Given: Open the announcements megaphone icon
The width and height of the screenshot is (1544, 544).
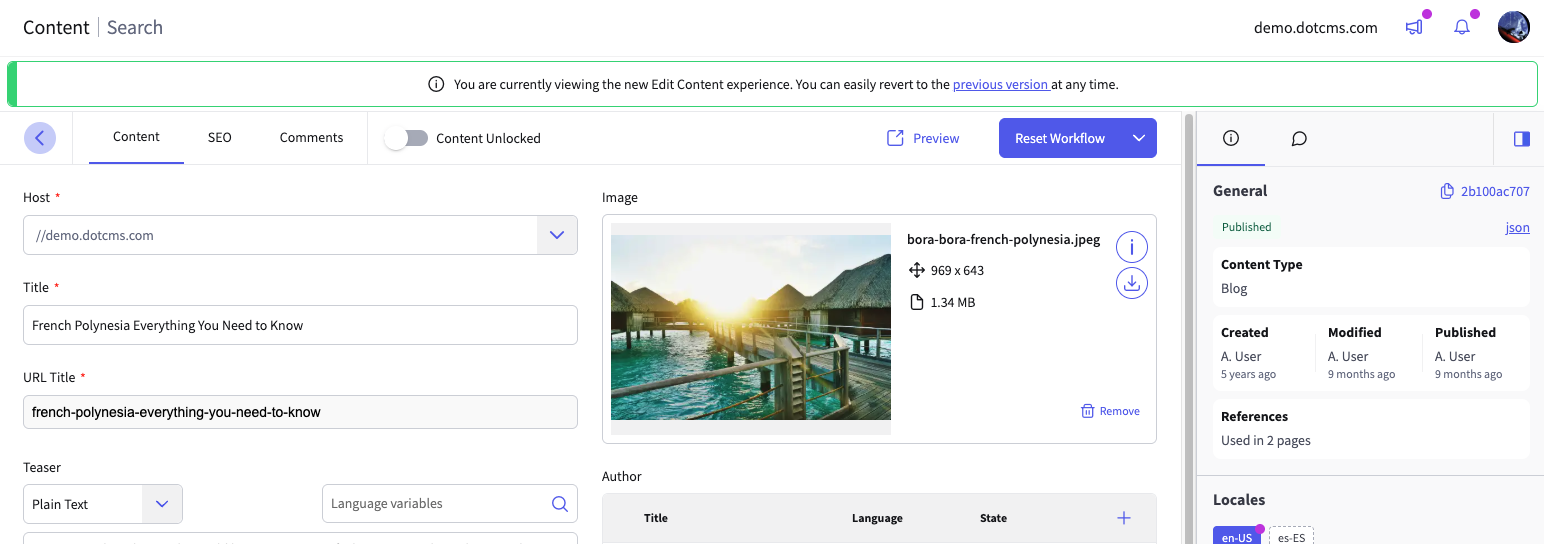Looking at the screenshot, I should pyautogui.click(x=1414, y=28).
